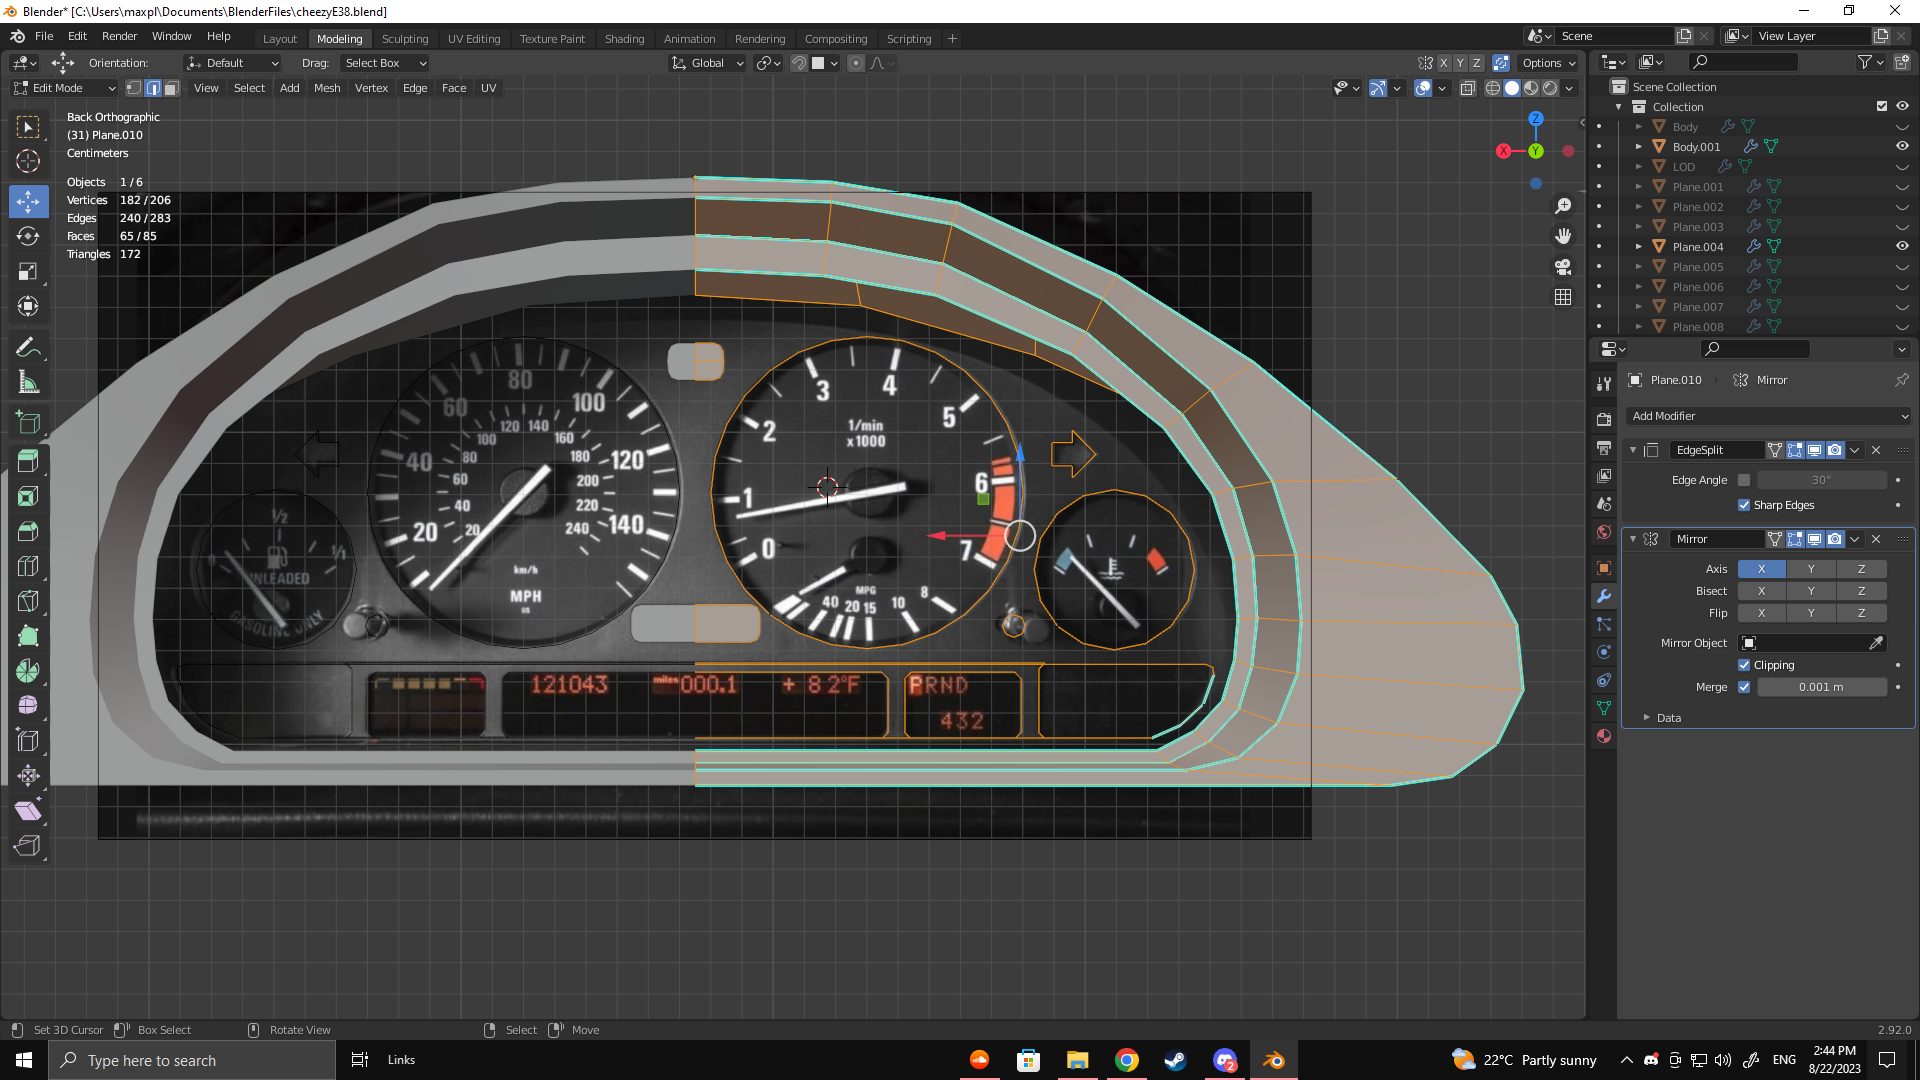Screen dimensions: 1920x1080
Task: Activate the Measure tool
Action: pyautogui.click(x=28, y=382)
